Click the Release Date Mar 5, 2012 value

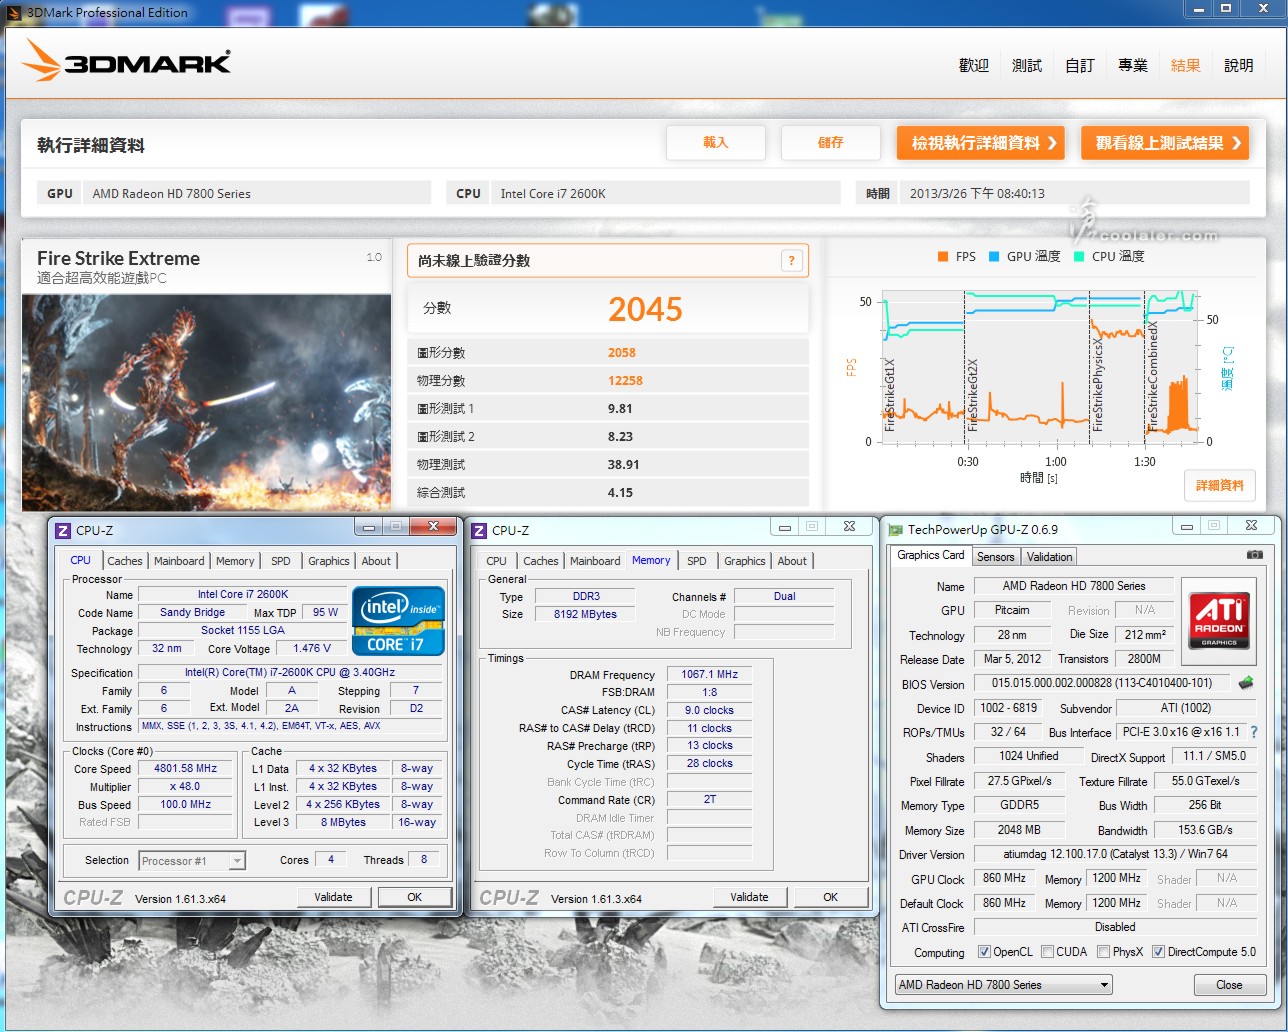1012,660
